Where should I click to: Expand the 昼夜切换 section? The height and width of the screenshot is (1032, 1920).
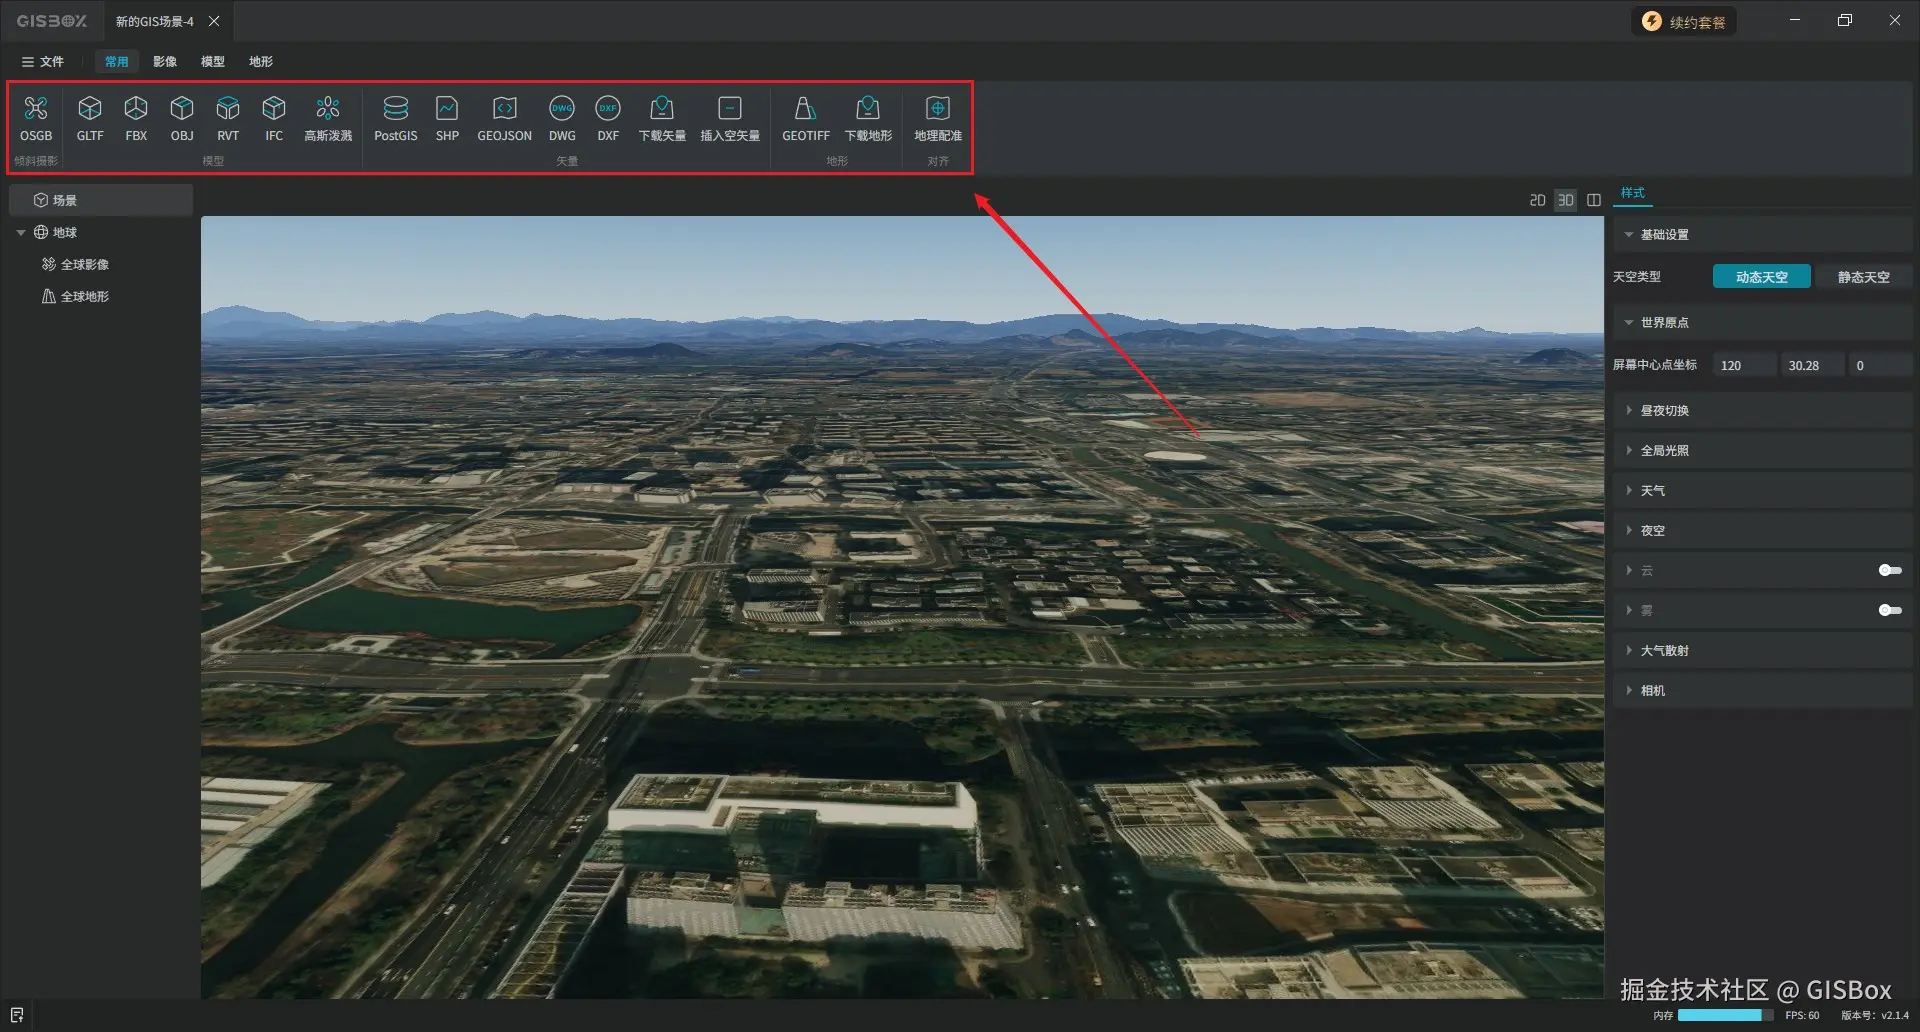pyautogui.click(x=1762, y=411)
